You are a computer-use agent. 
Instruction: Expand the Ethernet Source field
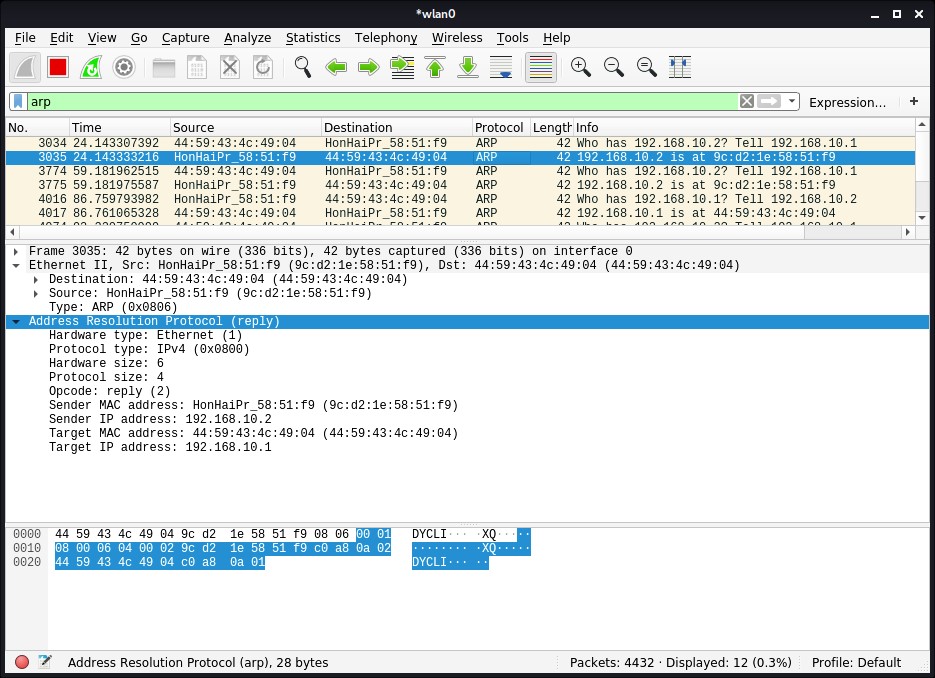[x=36, y=293]
